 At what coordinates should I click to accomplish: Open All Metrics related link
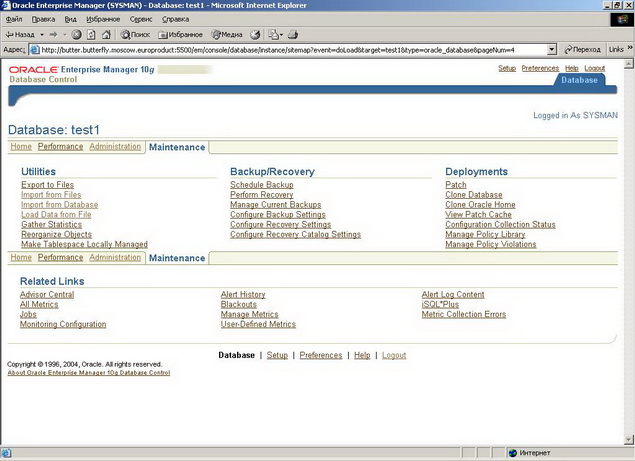pyautogui.click(x=39, y=304)
